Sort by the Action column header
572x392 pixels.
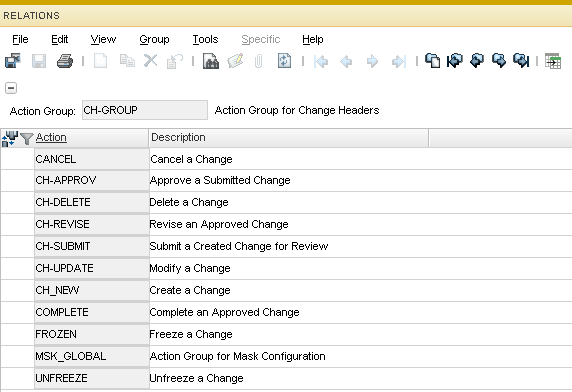pyautogui.click(x=51, y=137)
